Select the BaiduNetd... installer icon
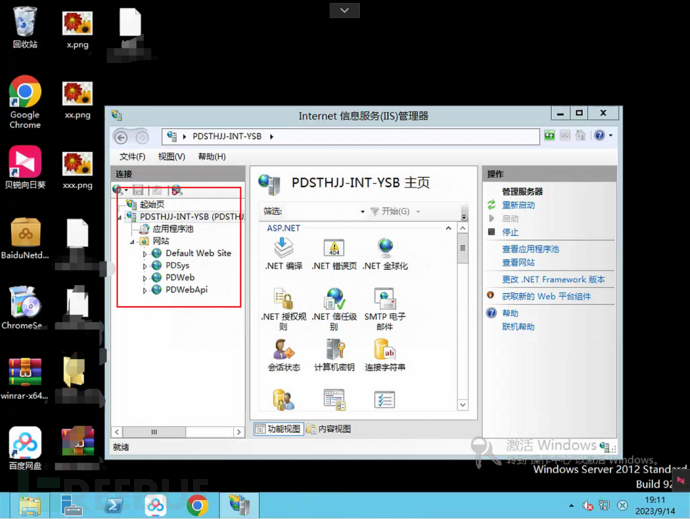The height and width of the screenshot is (519, 690). pyautogui.click(x=25, y=239)
